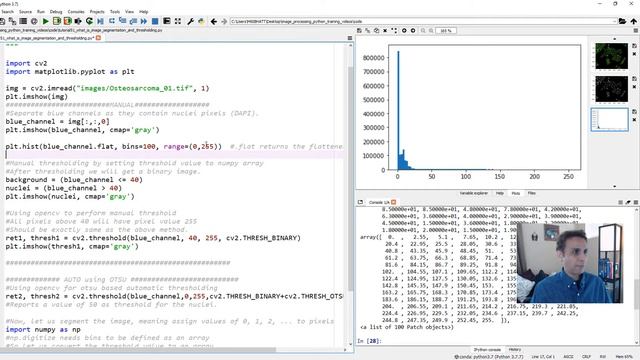Delete the second thumbnail plot
This screenshot has width=640, height=360.
pyautogui.click(x=634, y=87)
